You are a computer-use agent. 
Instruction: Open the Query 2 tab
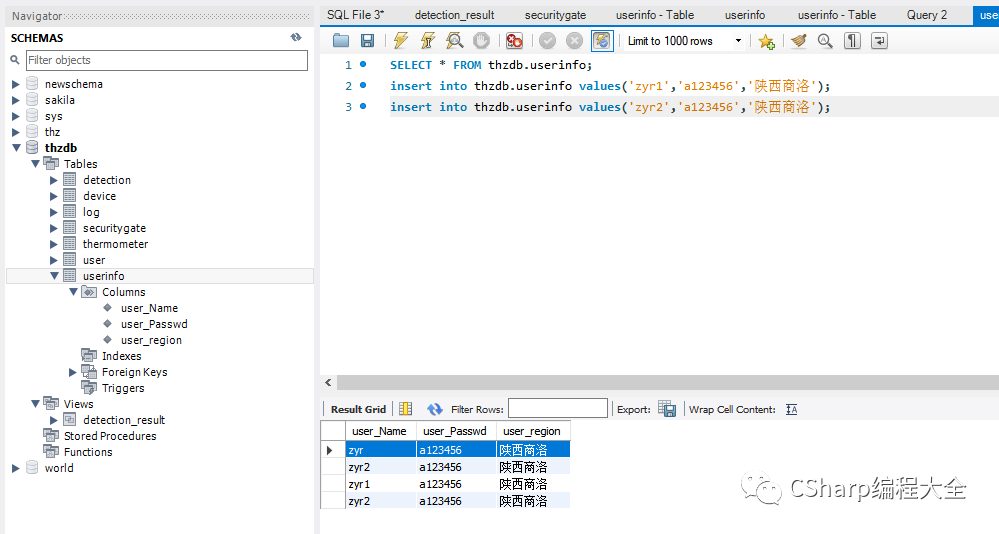click(927, 15)
